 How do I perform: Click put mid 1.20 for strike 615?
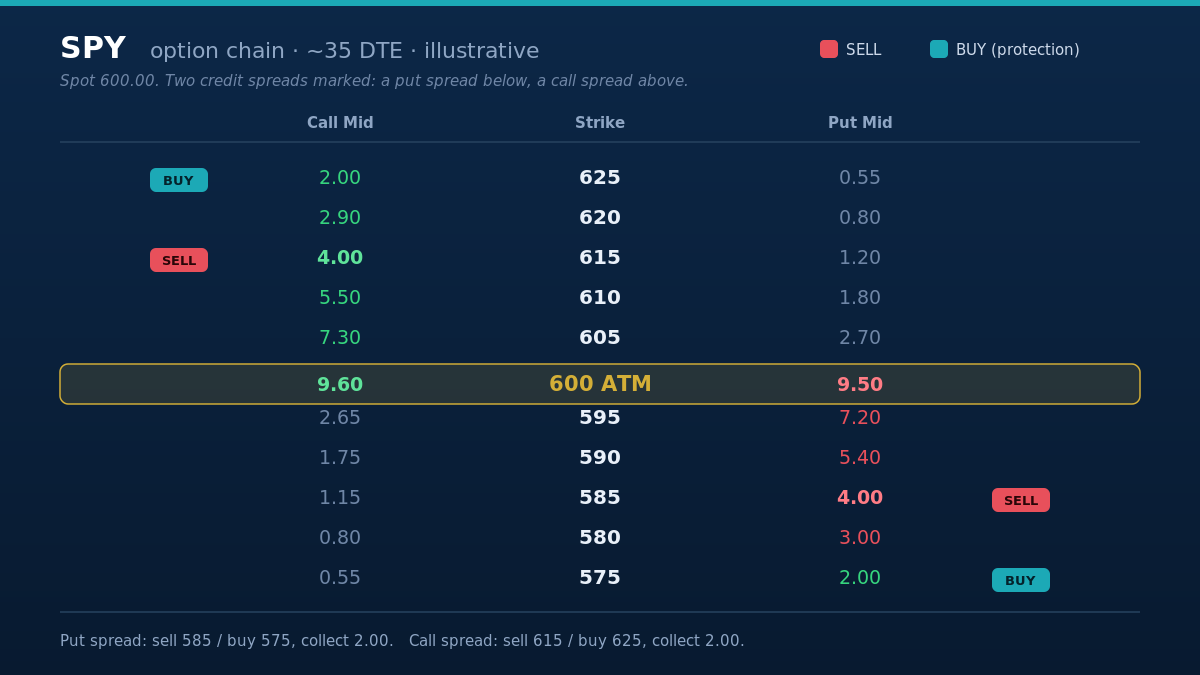[860, 258]
